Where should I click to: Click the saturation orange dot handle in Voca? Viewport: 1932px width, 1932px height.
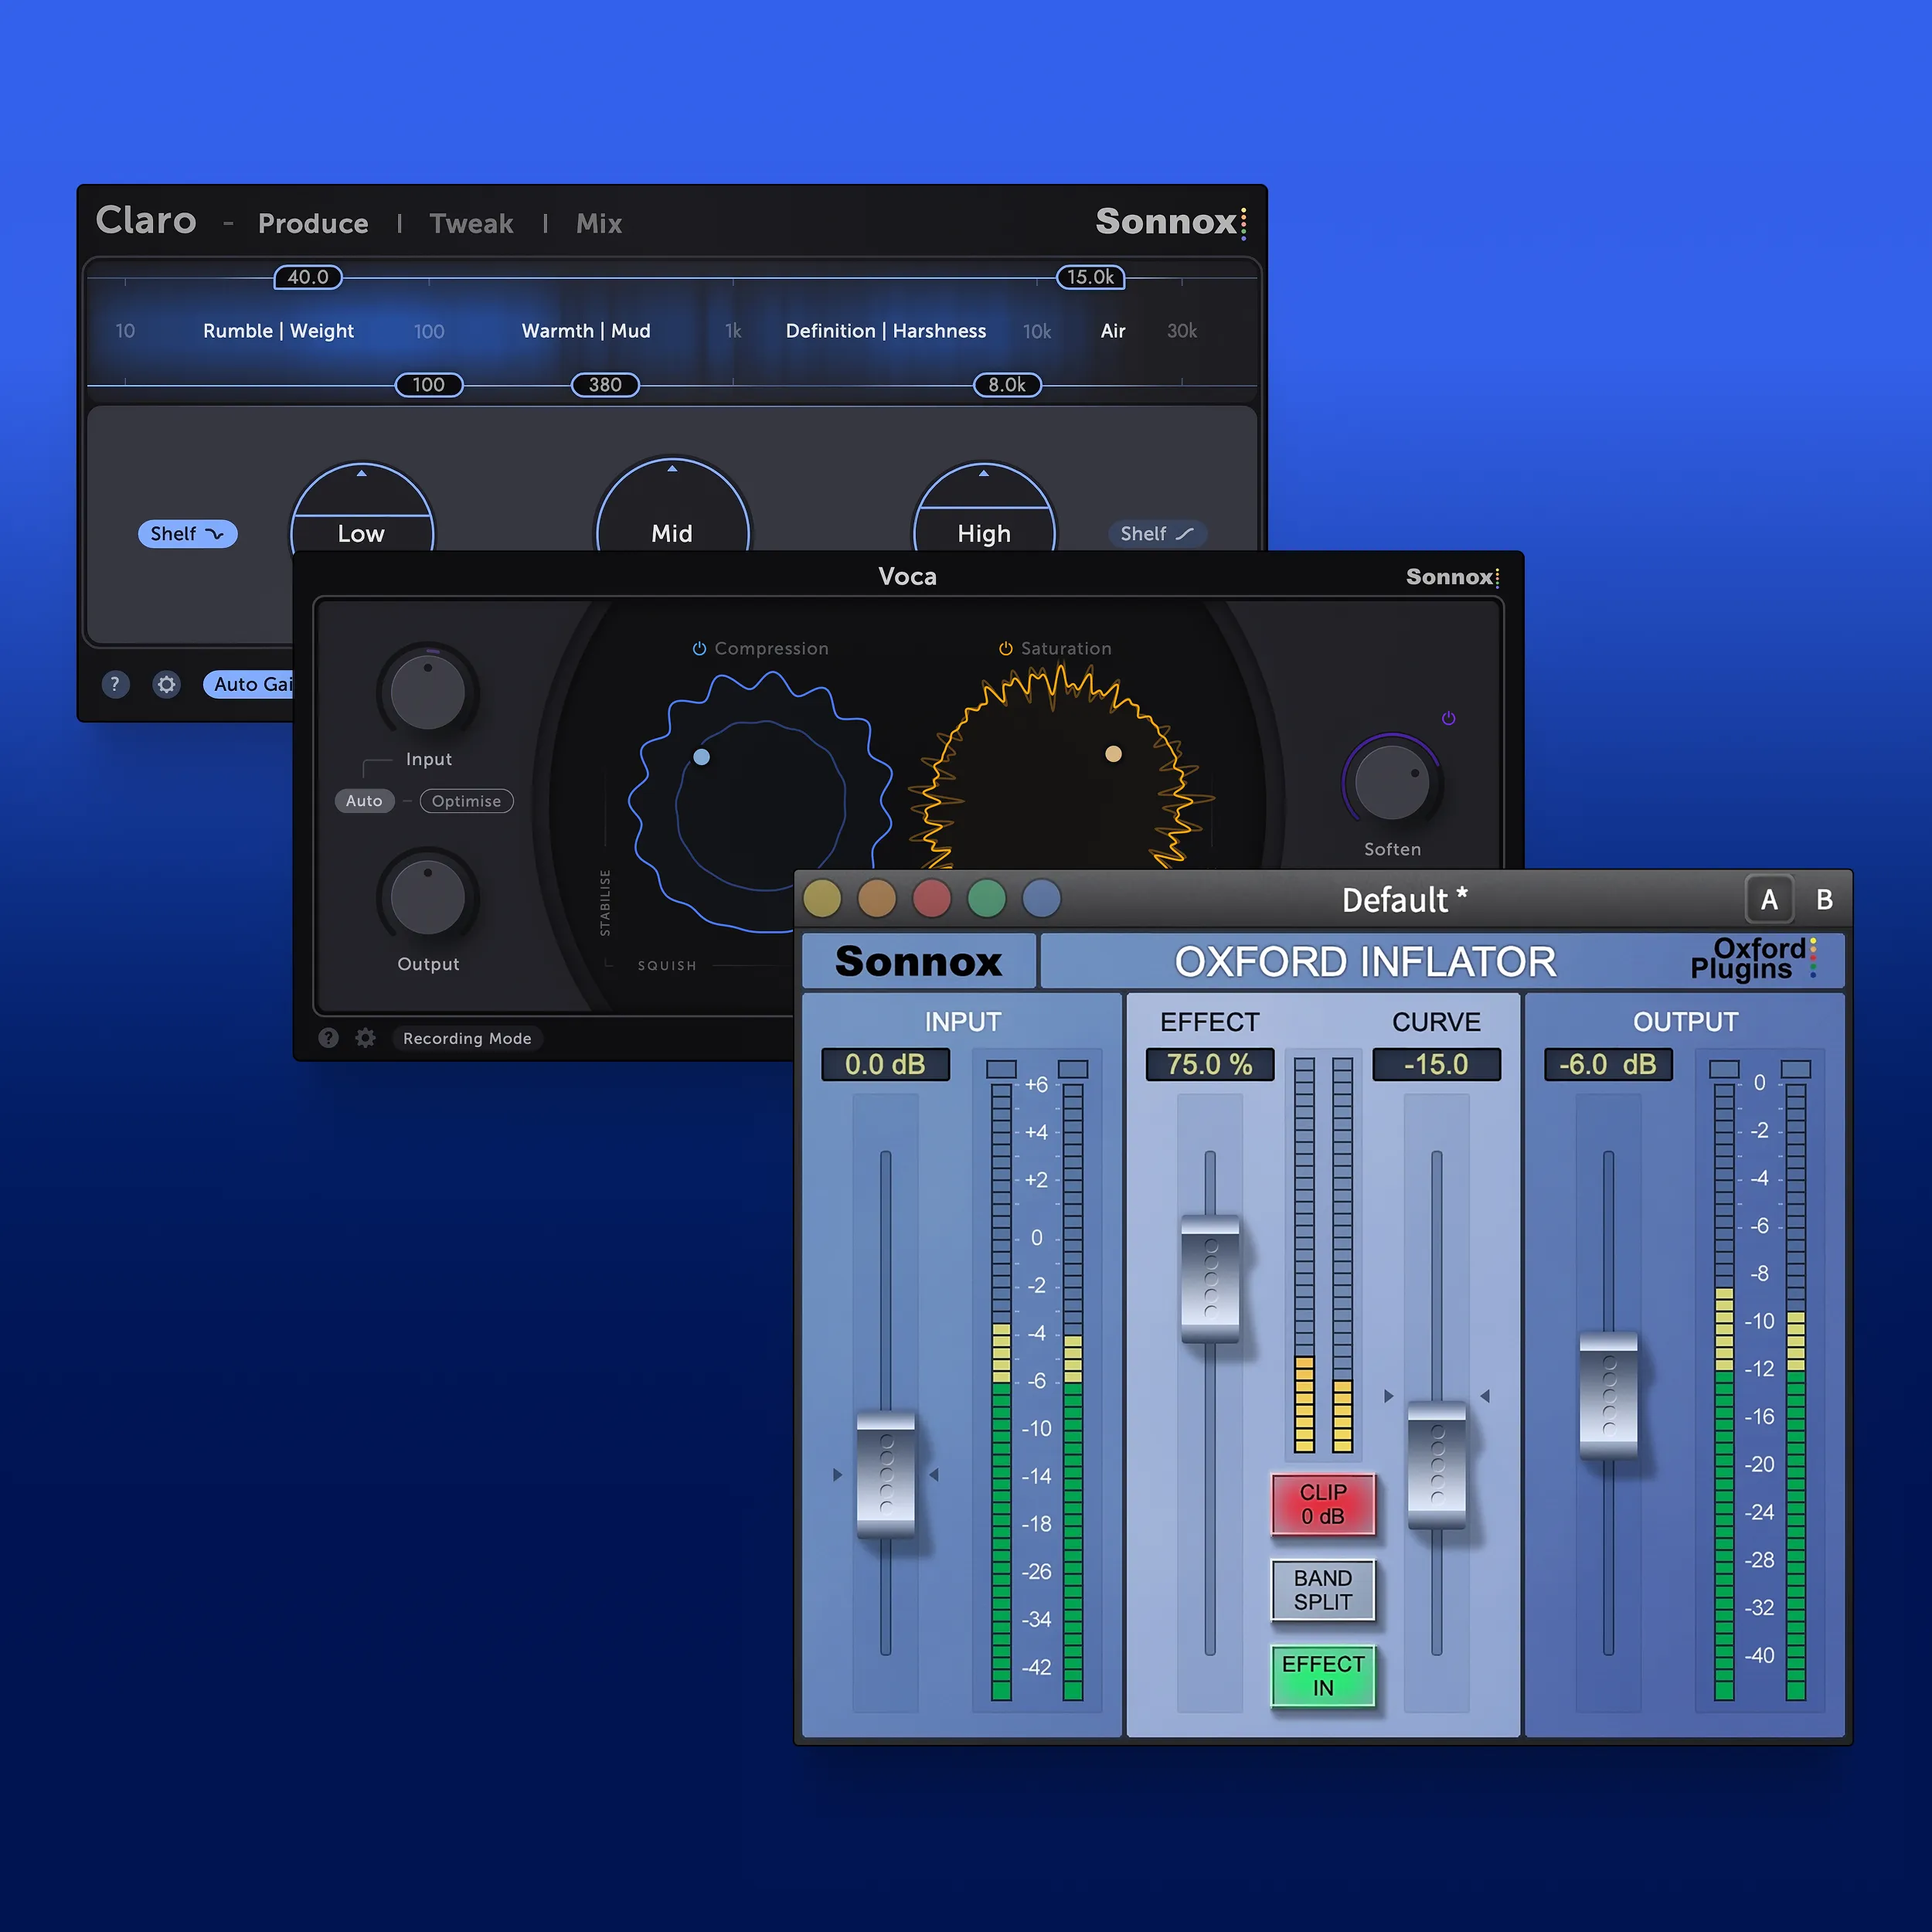click(1113, 754)
